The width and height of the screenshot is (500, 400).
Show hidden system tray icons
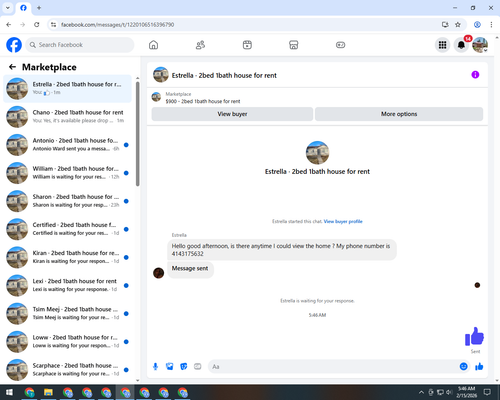pos(421,392)
